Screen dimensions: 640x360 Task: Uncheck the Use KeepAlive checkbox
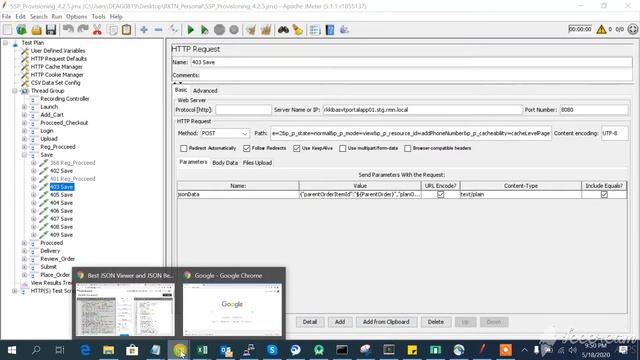(297, 148)
